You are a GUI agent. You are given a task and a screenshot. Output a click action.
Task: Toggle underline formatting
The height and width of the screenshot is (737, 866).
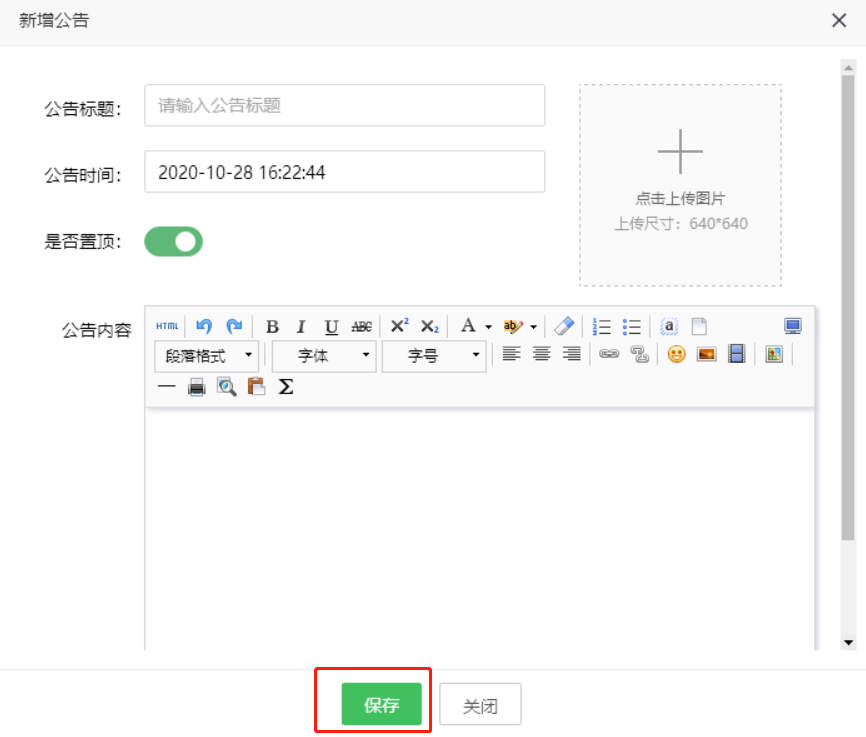331,326
